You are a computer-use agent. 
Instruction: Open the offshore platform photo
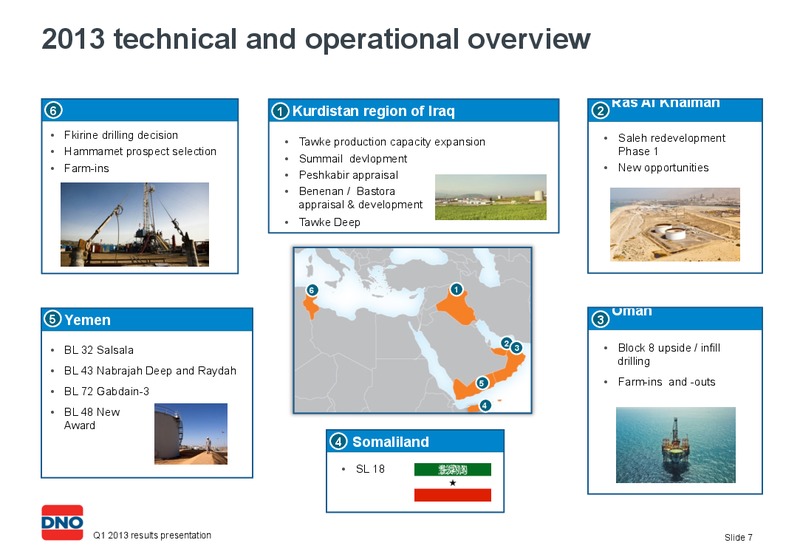(676, 445)
